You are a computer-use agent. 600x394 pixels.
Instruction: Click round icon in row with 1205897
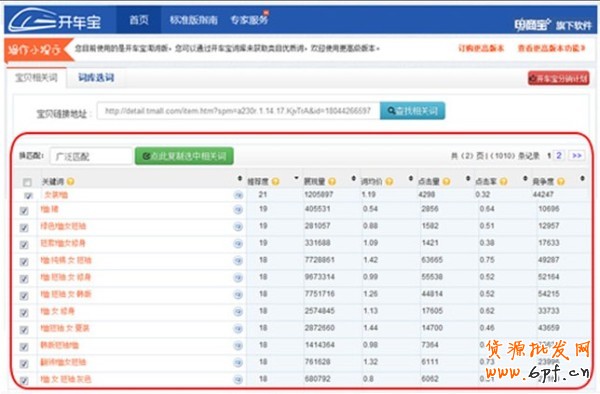pos(238,195)
